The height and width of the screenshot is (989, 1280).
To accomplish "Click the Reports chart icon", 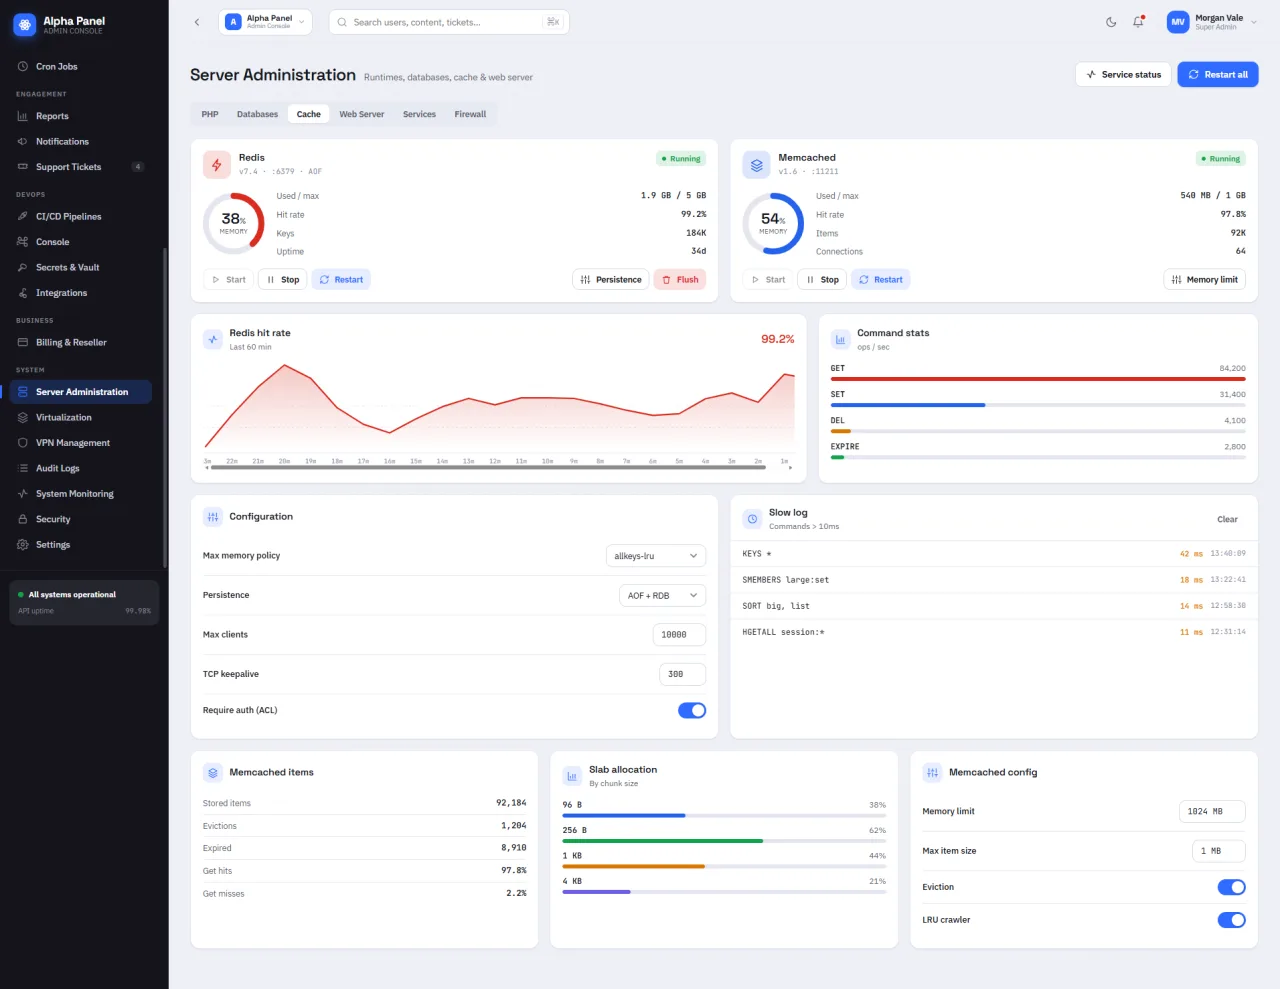I will (23, 116).
